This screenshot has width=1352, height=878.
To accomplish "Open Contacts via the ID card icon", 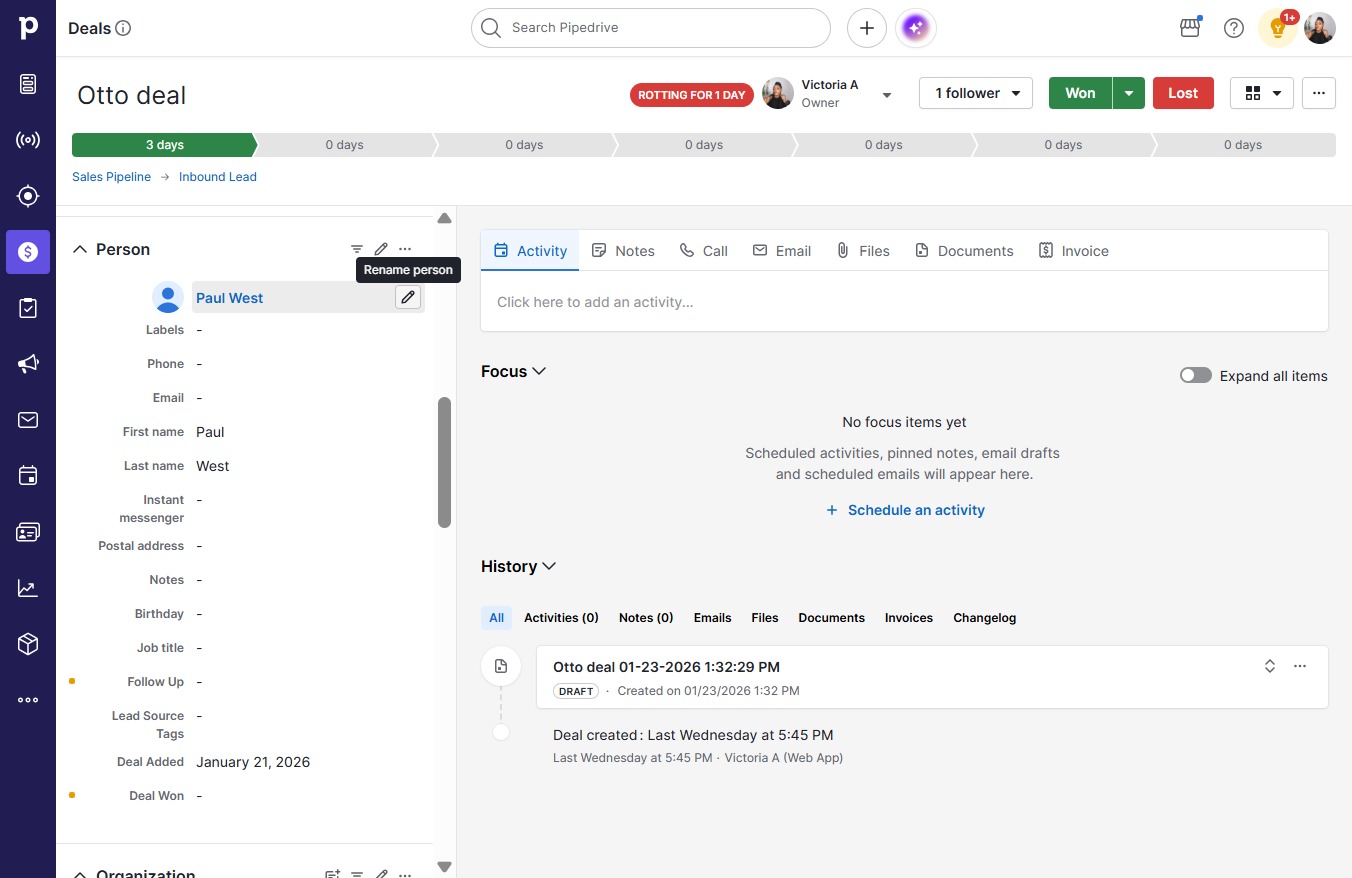I will (x=28, y=532).
